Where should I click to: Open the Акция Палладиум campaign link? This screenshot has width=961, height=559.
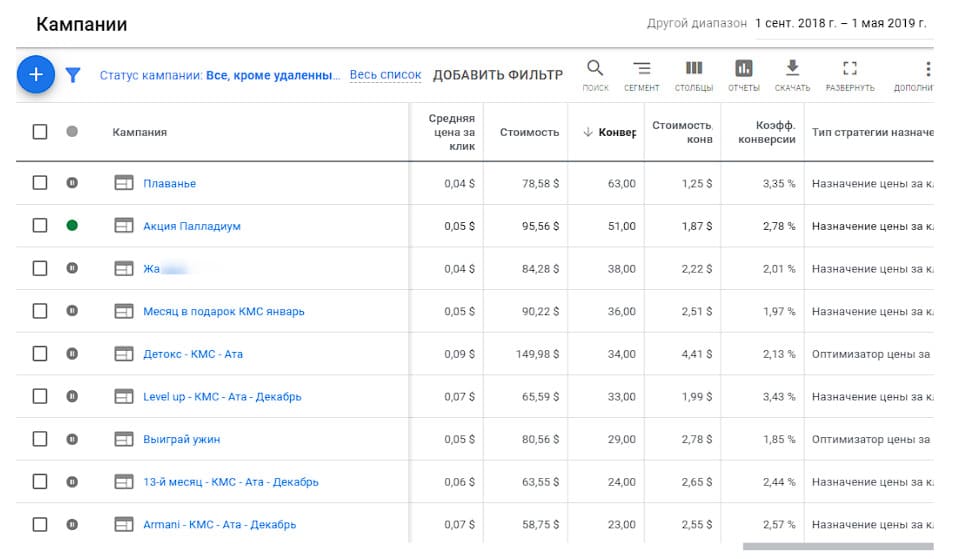pyautogui.click(x=192, y=226)
